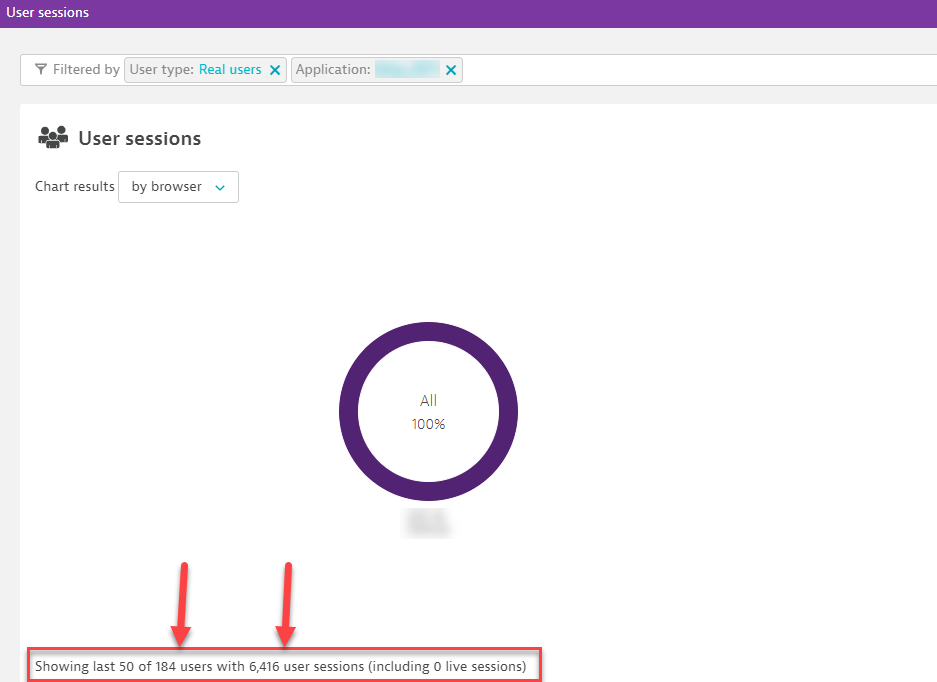This screenshot has height=682, width=937.
Task: Focus the empty filter input area
Action: tap(700, 70)
